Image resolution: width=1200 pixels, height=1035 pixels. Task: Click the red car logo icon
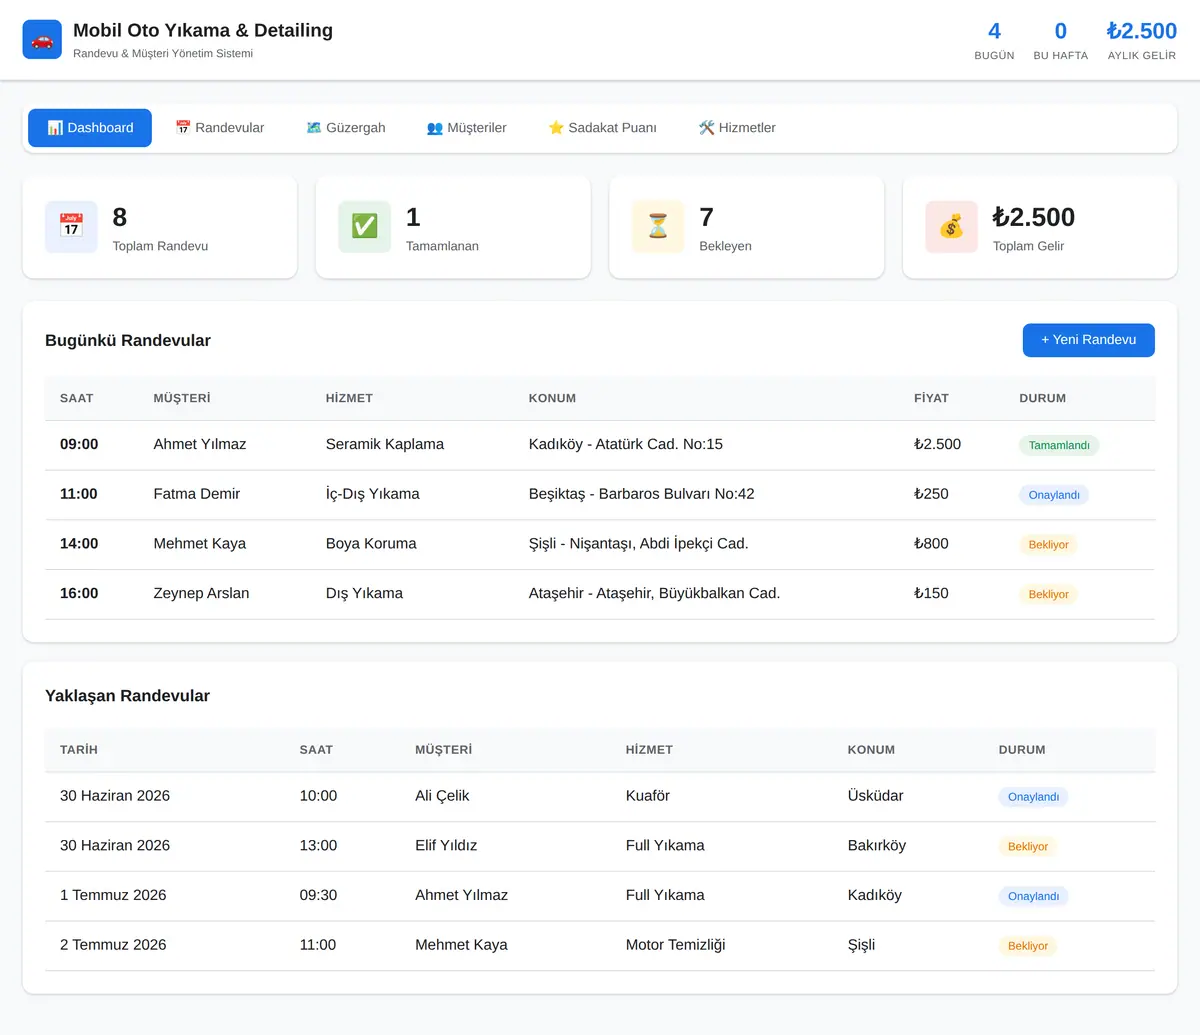tap(42, 40)
